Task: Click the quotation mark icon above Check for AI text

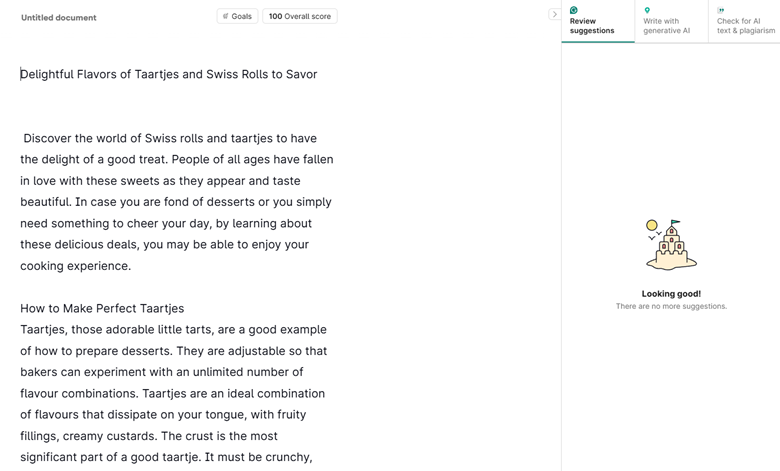Action: pos(721,10)
